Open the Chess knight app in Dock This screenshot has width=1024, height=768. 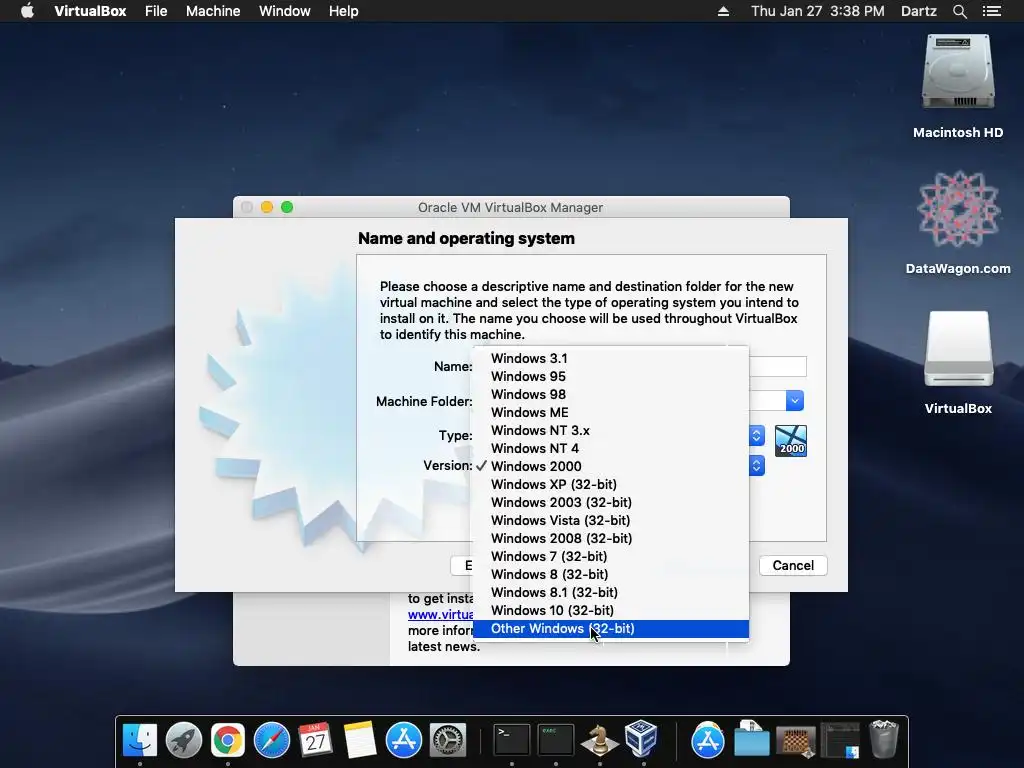pos(600,740)
